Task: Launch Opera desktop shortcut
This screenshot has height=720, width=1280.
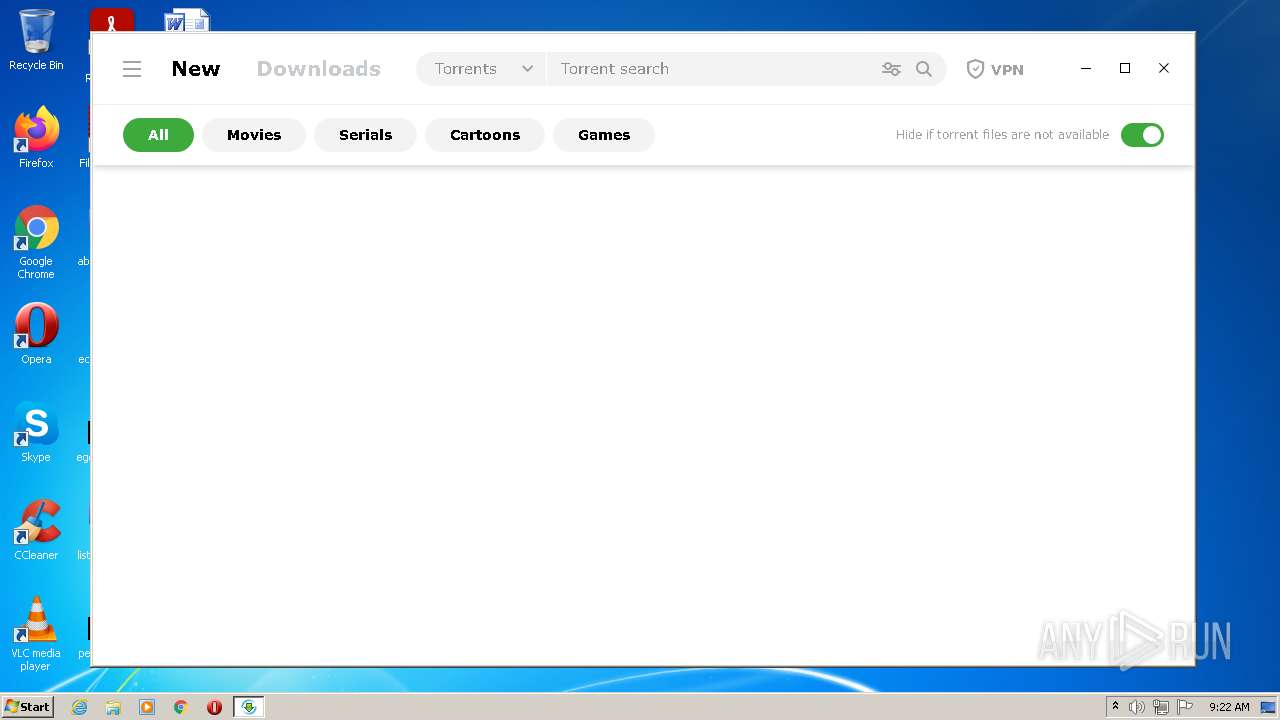Action: tap(36, 333)
